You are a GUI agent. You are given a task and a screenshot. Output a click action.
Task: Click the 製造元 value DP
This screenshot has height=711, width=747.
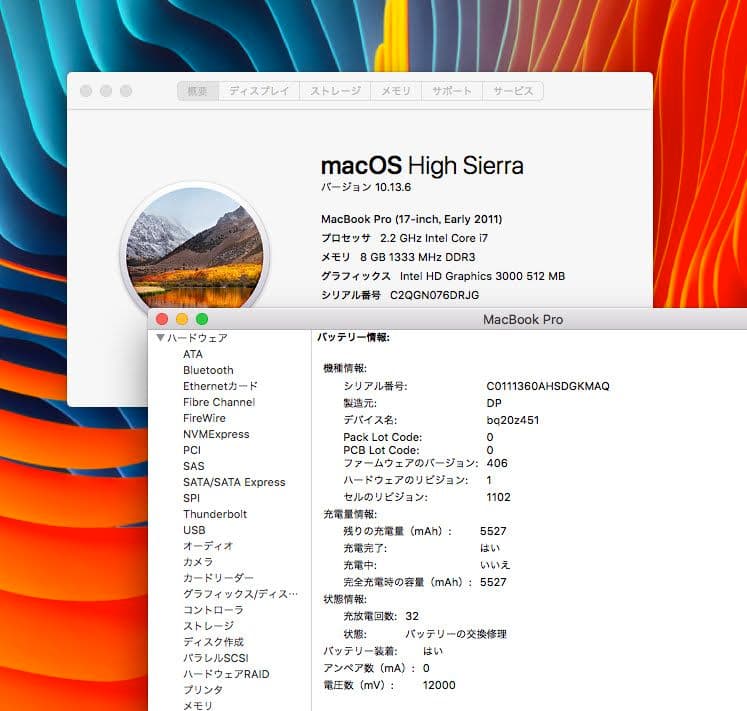494,403
